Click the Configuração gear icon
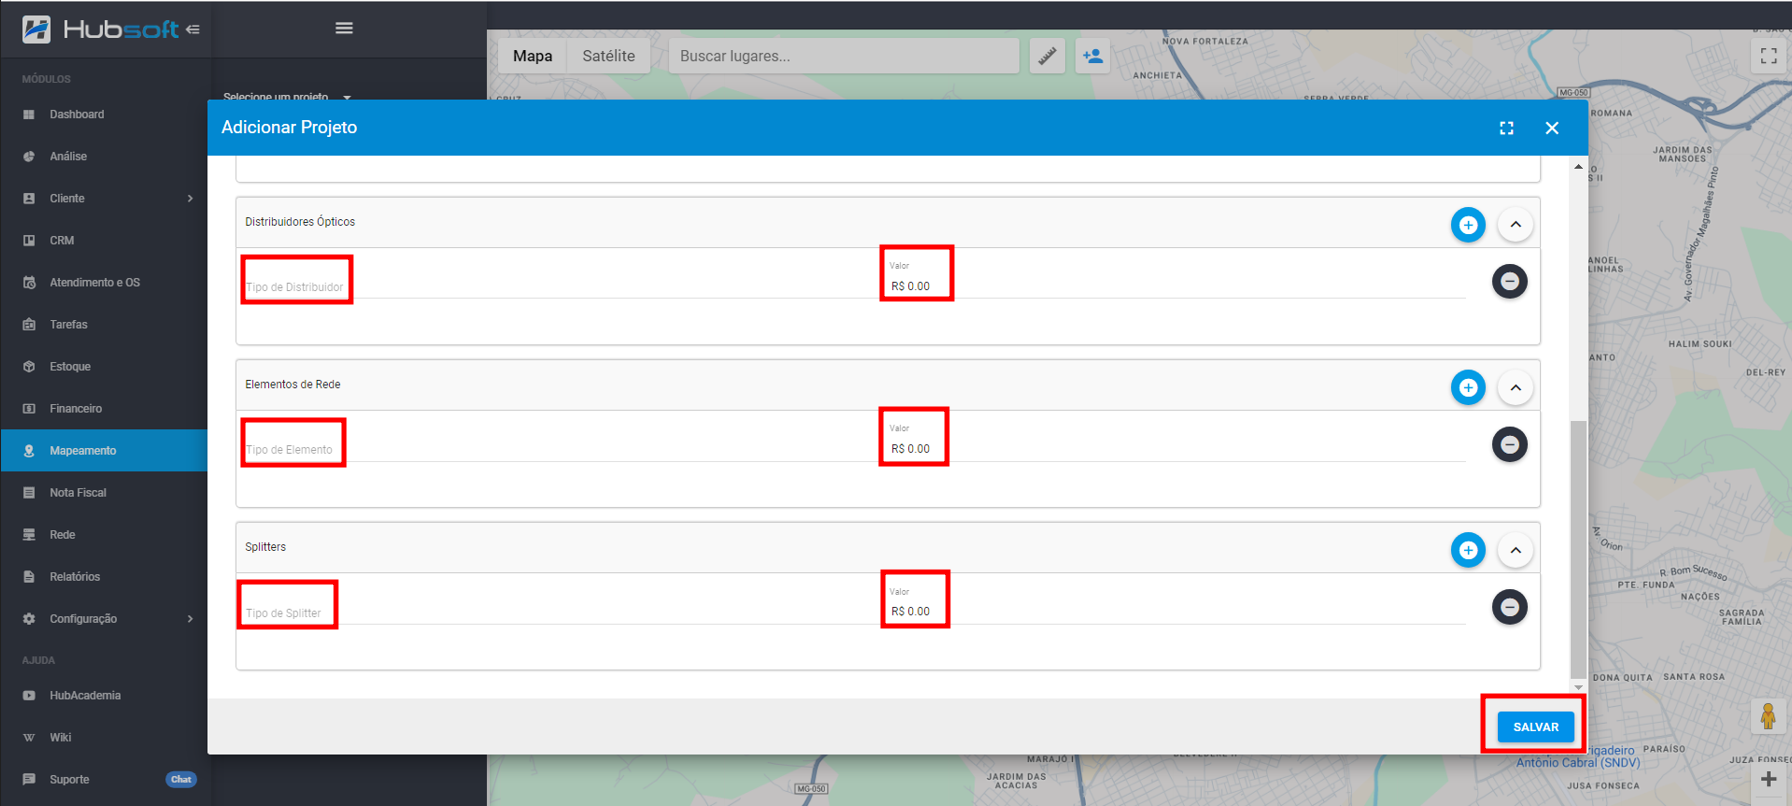The width and height of the screenshot is (1792, 806). 29,618
